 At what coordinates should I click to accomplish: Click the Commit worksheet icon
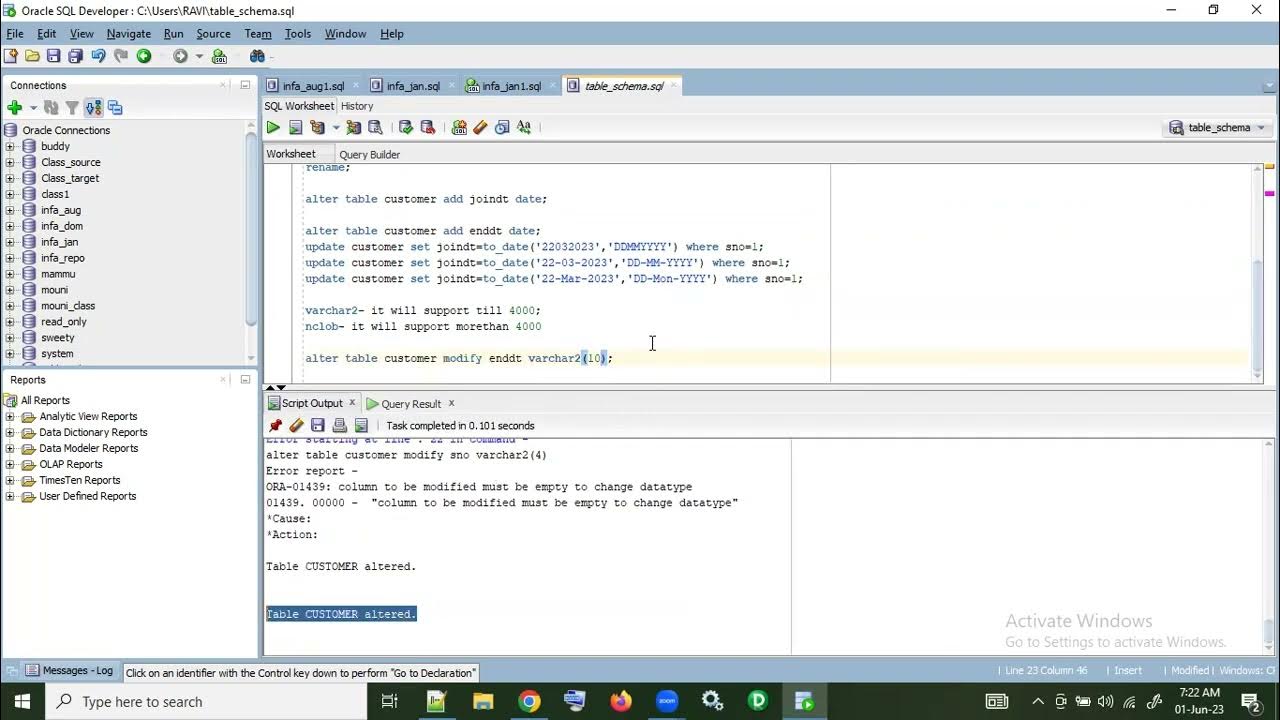(x=406, y=127)
